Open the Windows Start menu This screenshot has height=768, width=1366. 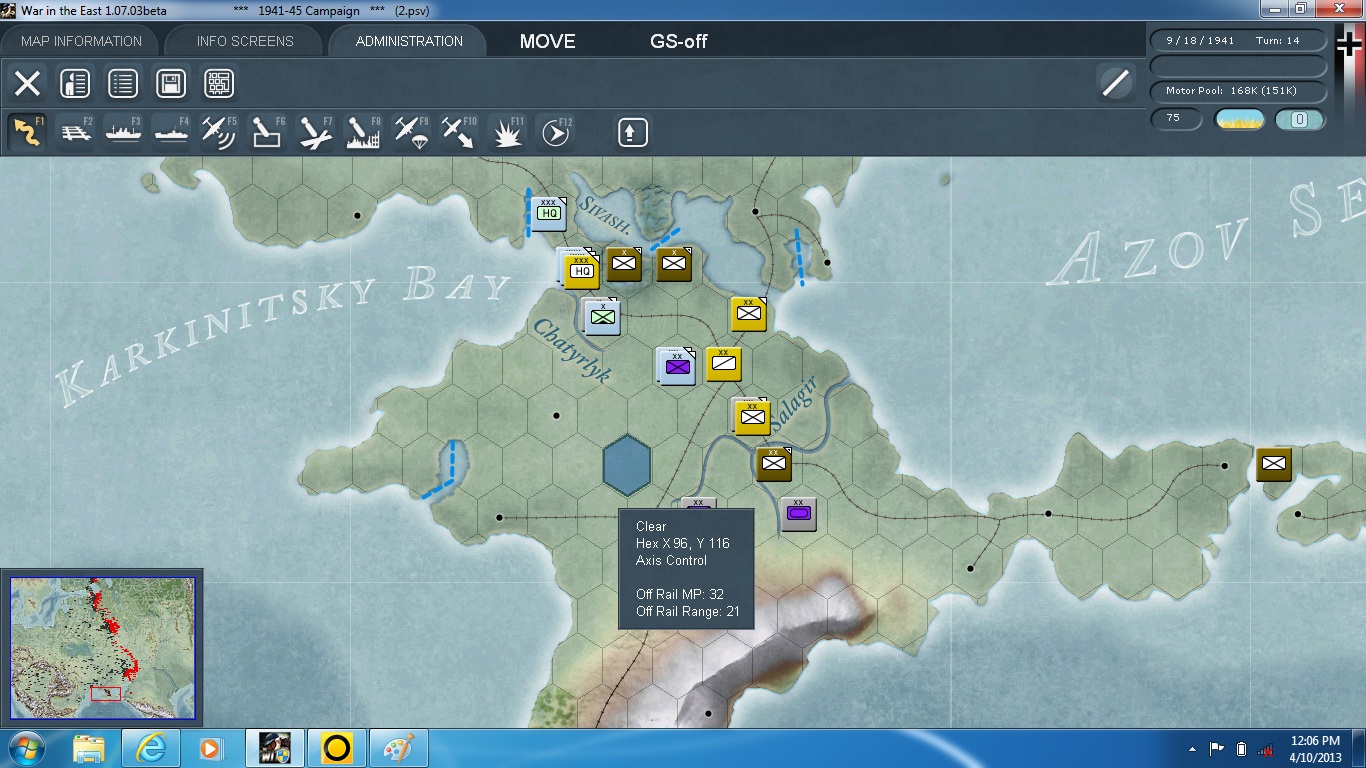click(26, 748)
